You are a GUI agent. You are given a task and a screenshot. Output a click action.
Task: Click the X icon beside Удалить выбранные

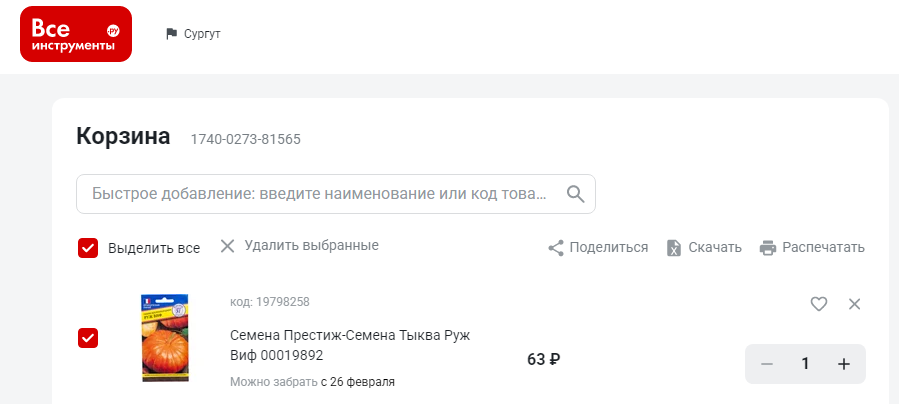tap(228, 246)
